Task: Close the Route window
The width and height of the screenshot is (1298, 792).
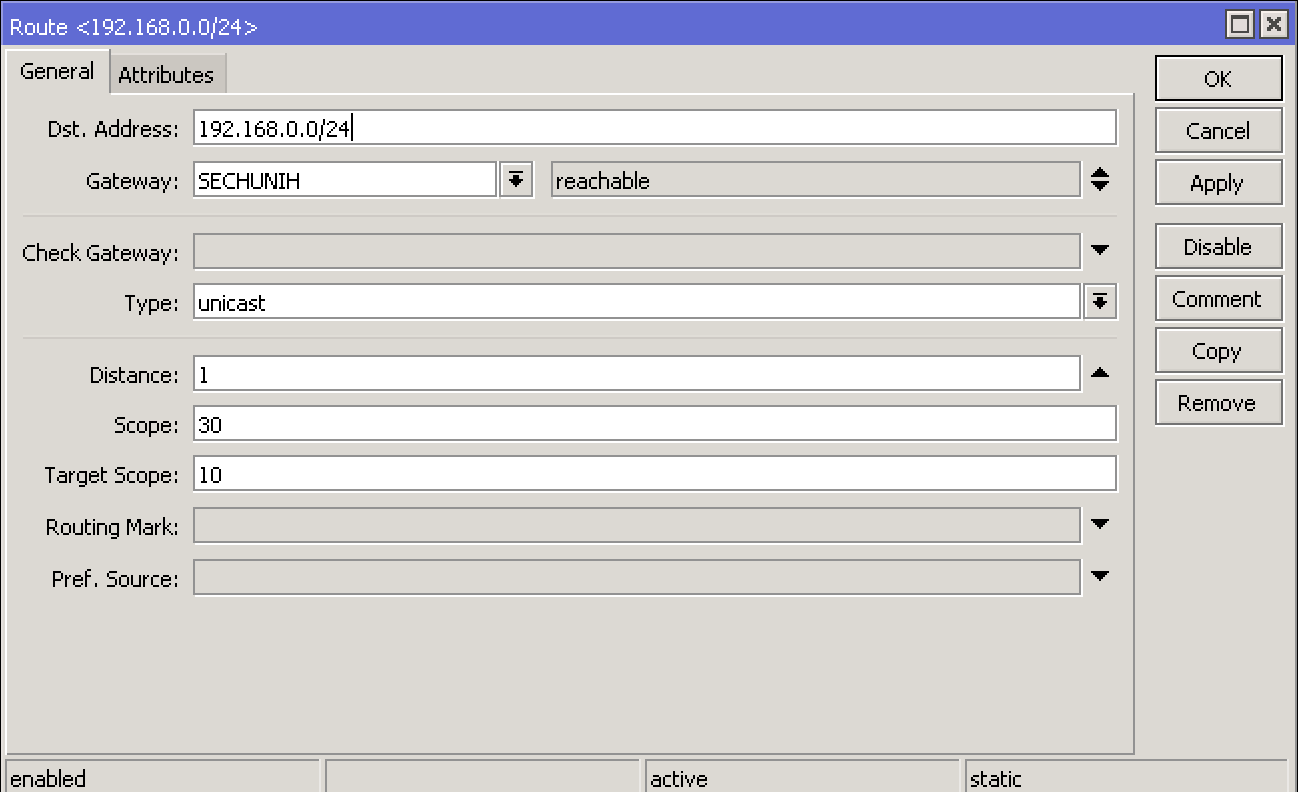Action: tap(1272, 25)
